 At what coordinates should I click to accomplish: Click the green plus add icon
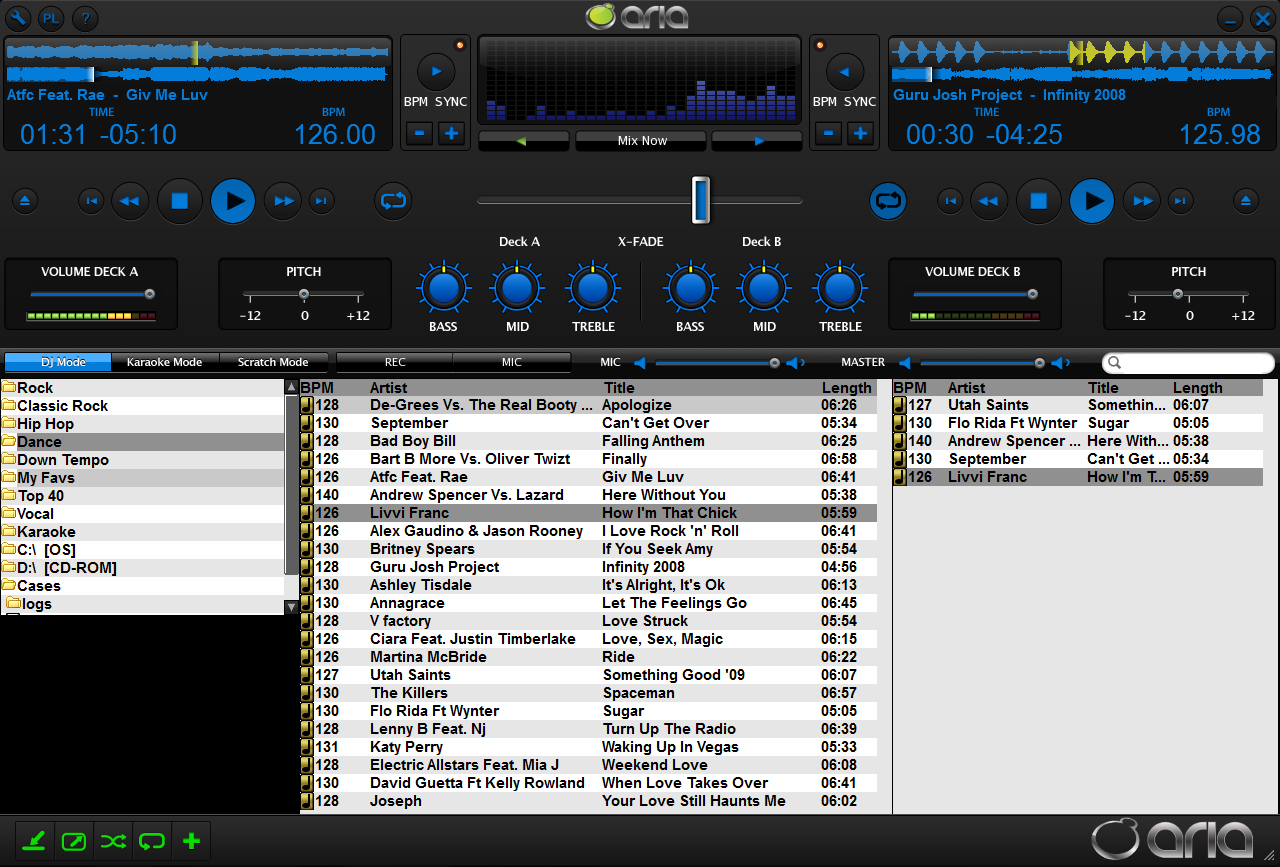click(192, 841)
